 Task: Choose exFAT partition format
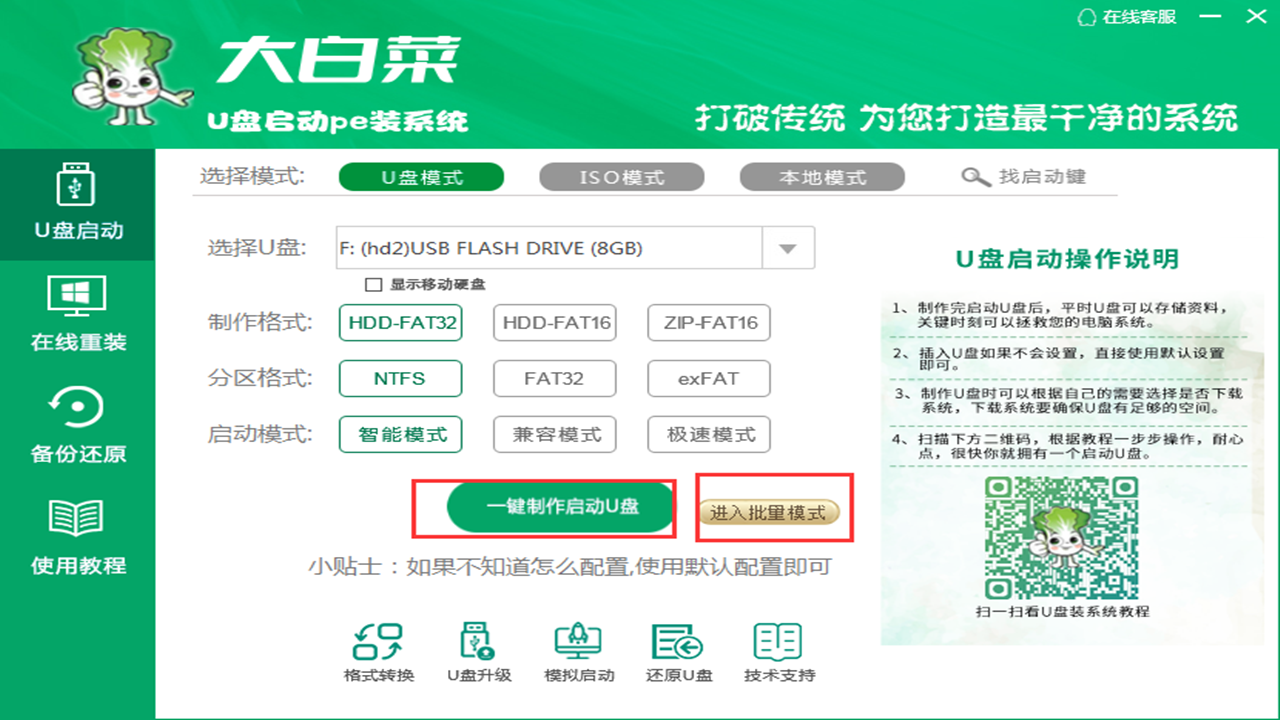[x=709, y=379]
